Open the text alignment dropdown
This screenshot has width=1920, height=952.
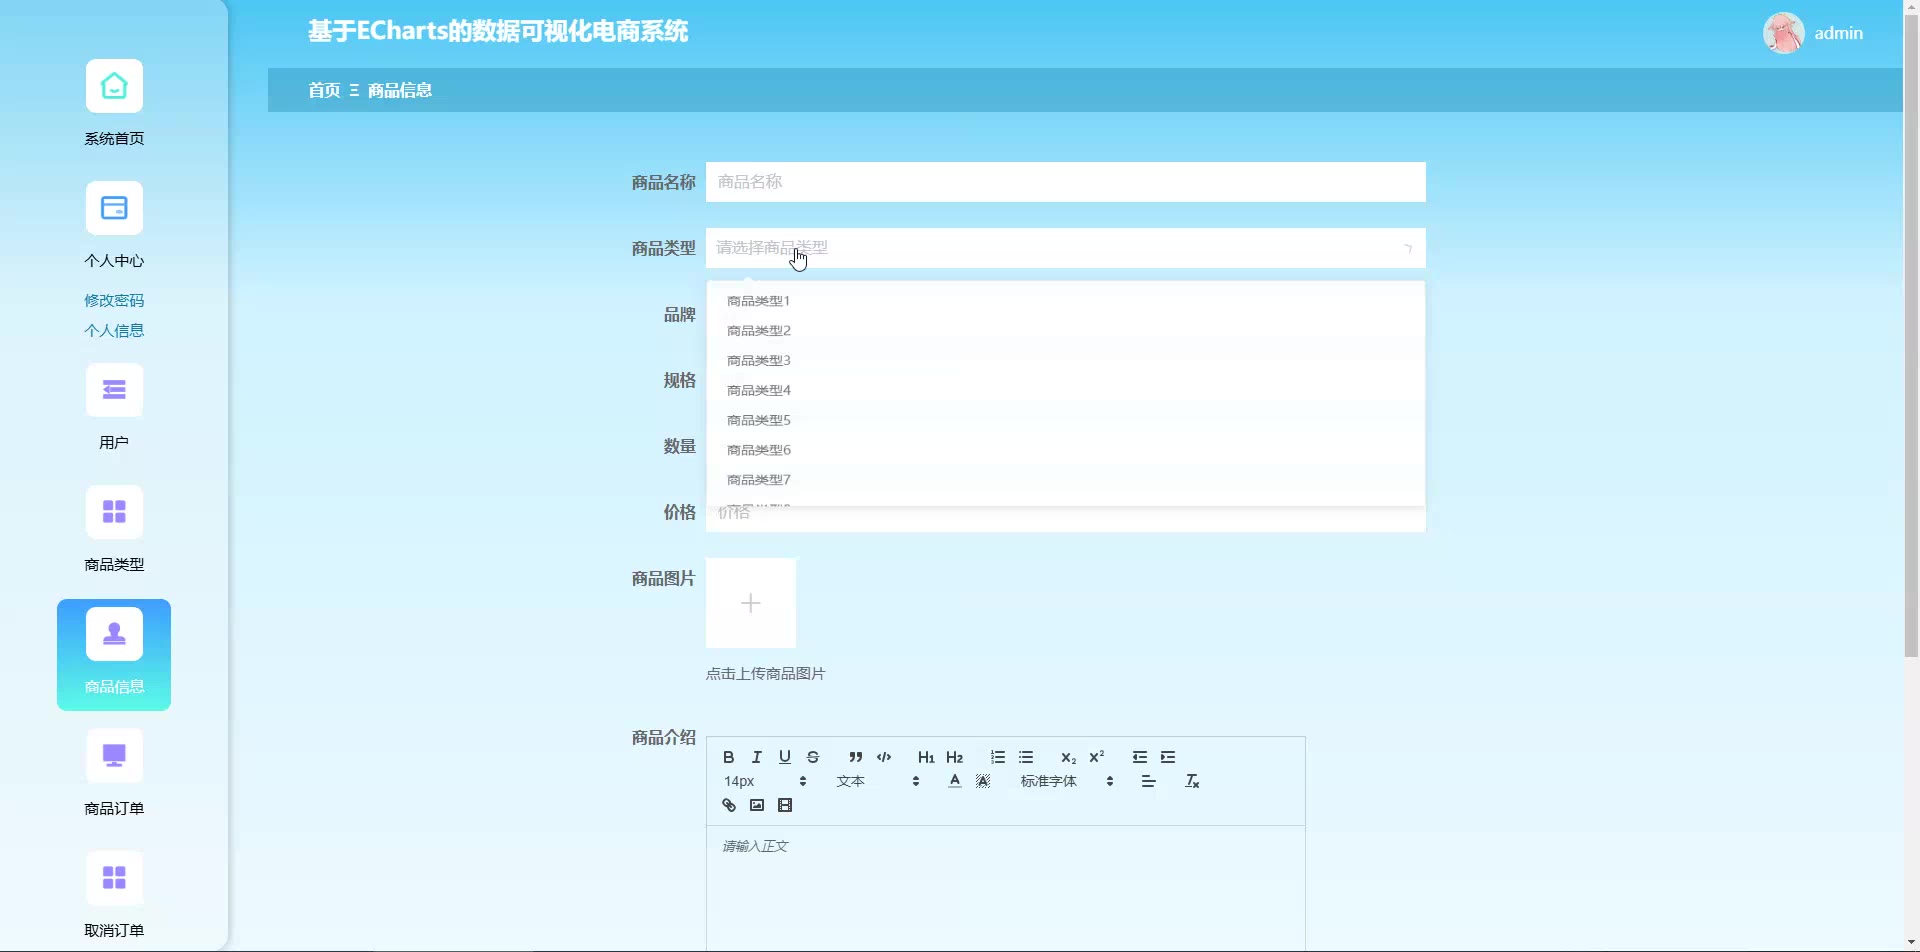click(1149, 781)
